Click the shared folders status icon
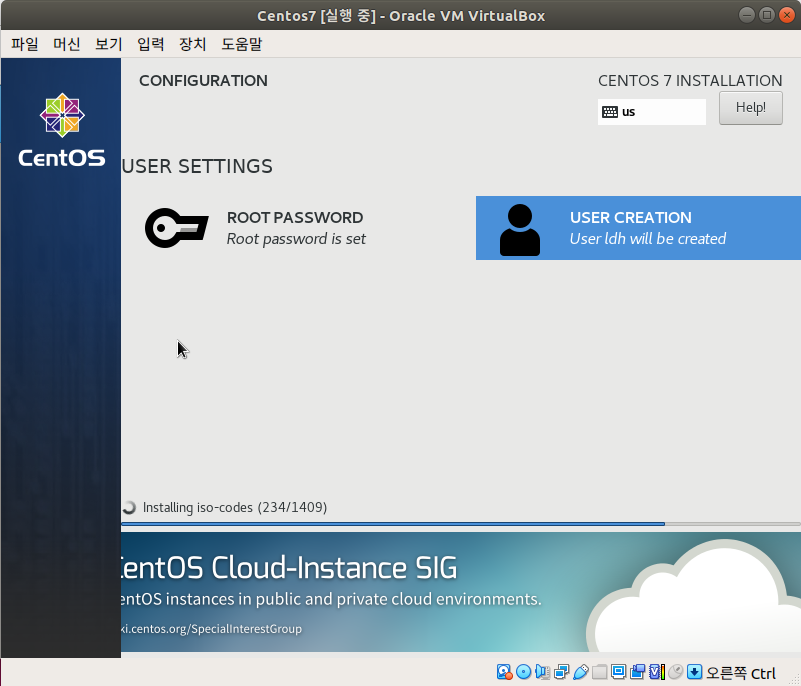 [600, 672]
